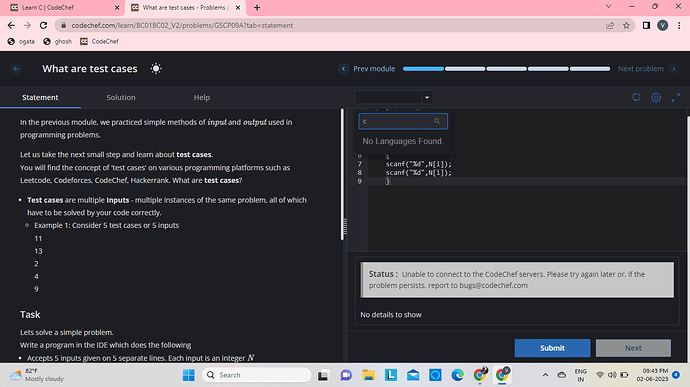This screenshot has height=387, width=690.
Task: Click the pane splitter handle between panels
Action: tap(345, 226)
